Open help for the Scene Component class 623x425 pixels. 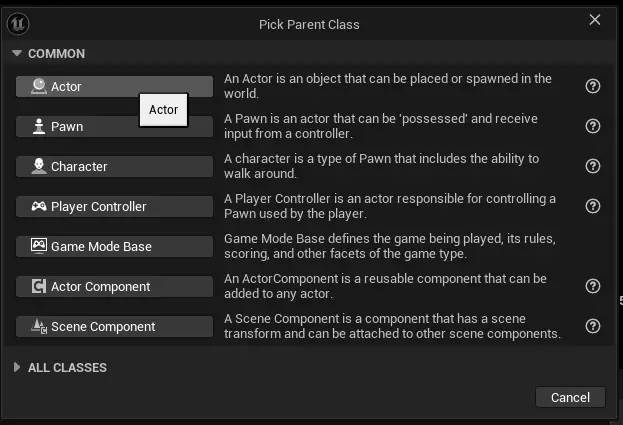pyautogui.click(x=593, y=326)
